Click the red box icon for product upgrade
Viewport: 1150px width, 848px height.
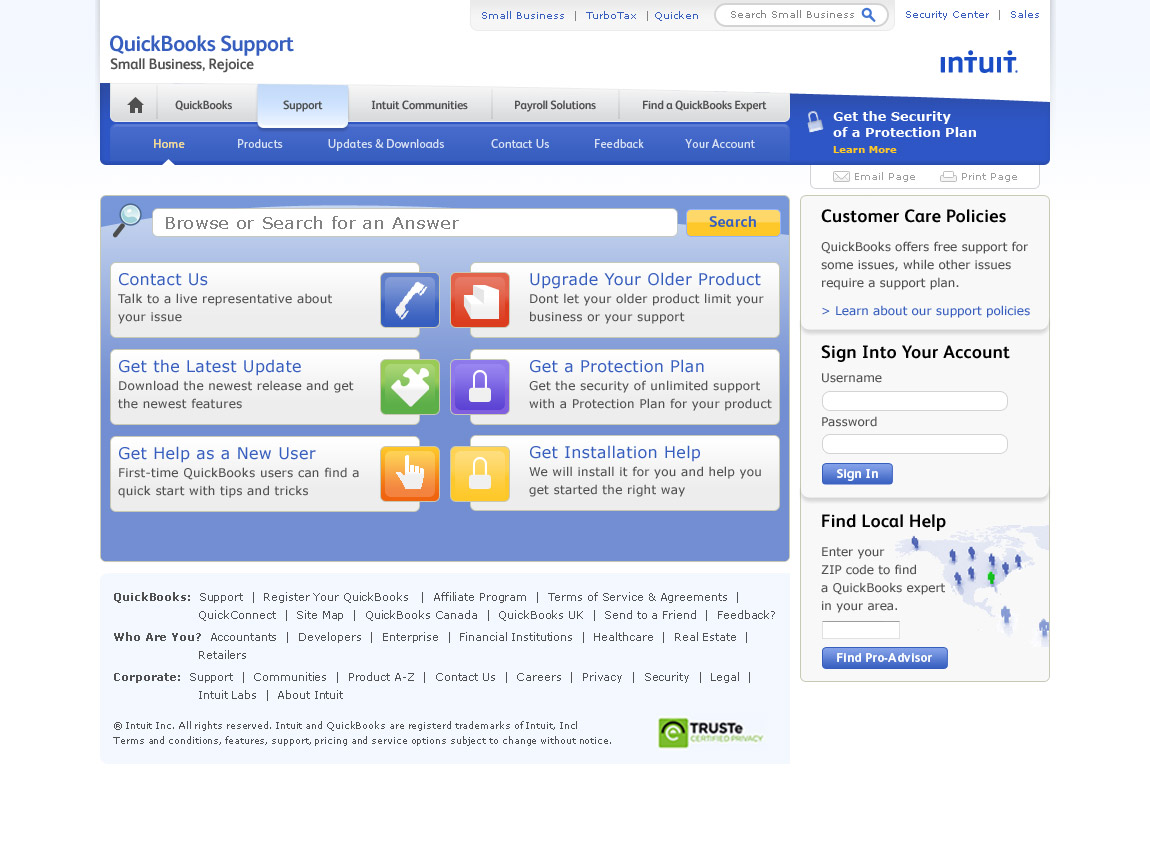(480, 300)
